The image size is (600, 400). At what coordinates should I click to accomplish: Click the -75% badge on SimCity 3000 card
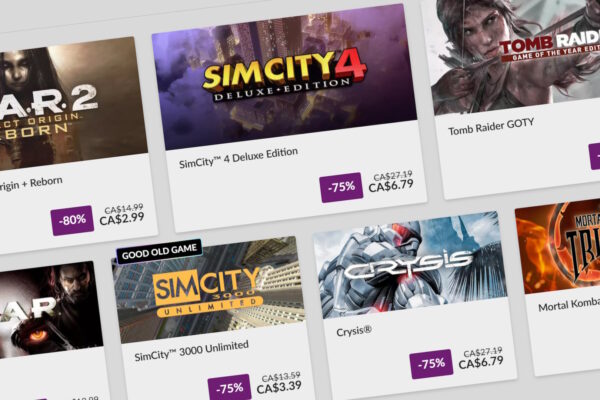point(229,388)
